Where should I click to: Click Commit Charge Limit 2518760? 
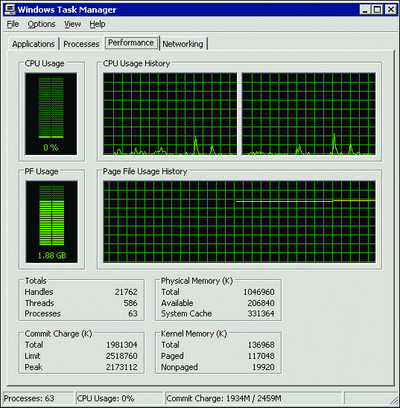pyautogui.click(x=122, y=356)
